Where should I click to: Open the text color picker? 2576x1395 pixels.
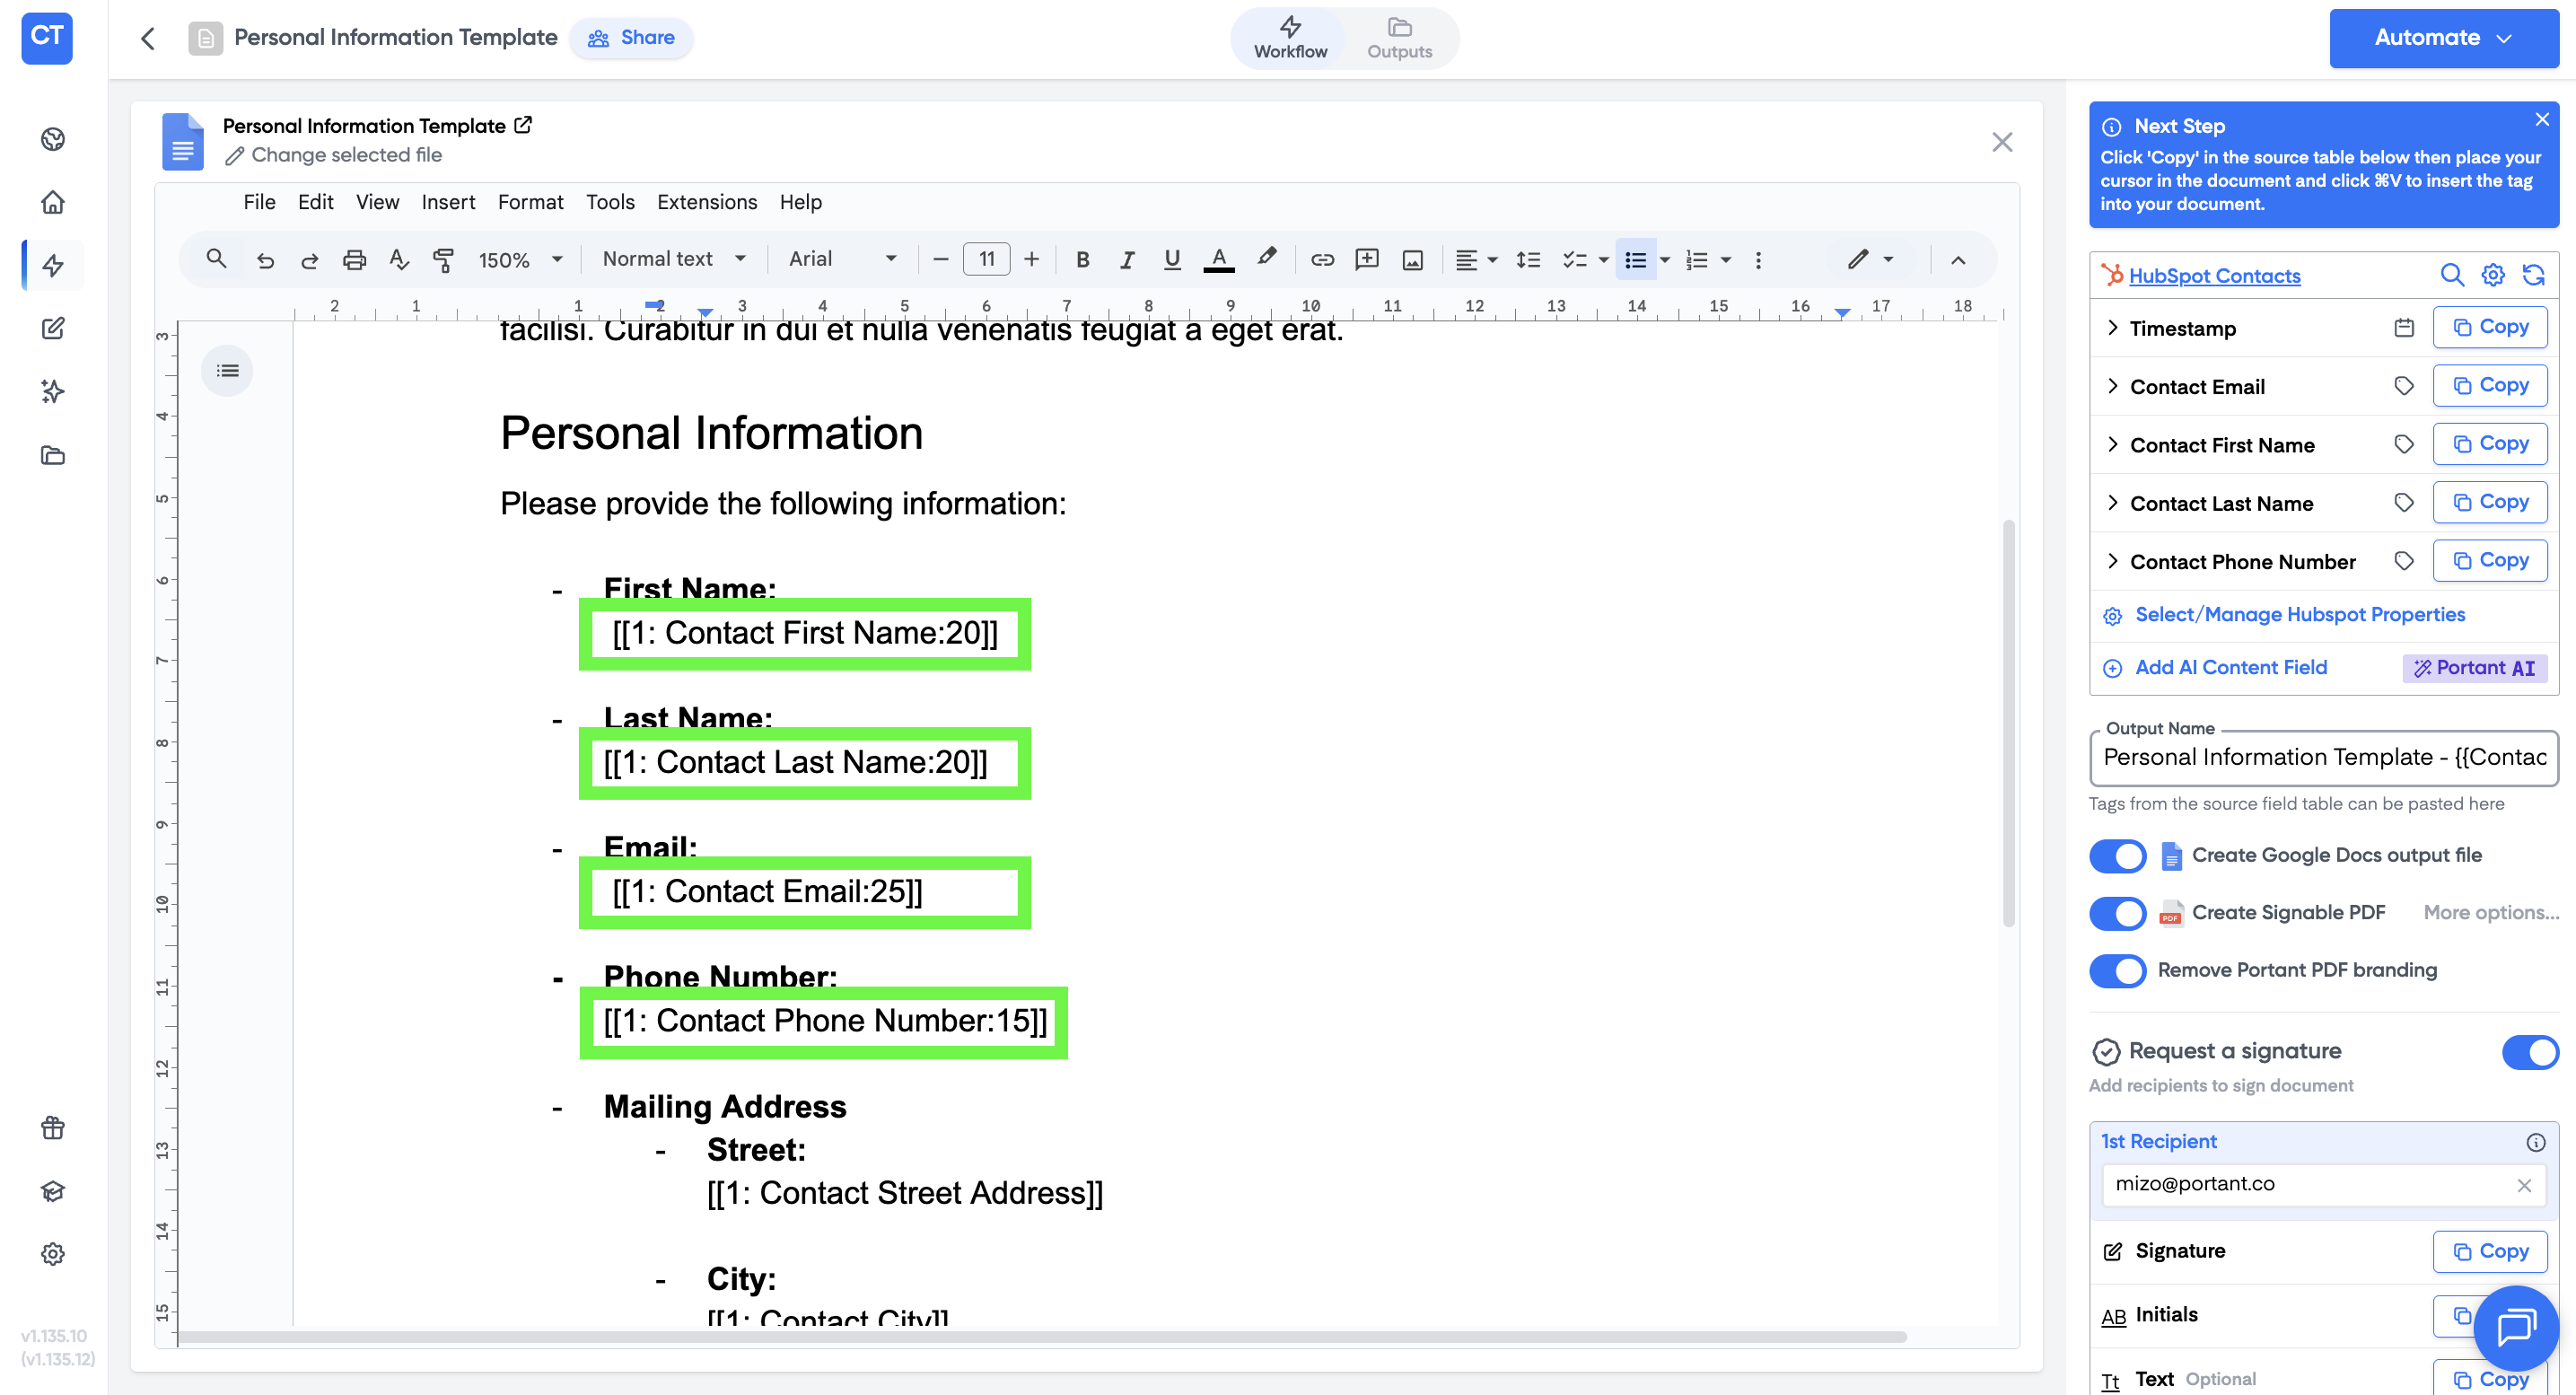(1218, 260)
